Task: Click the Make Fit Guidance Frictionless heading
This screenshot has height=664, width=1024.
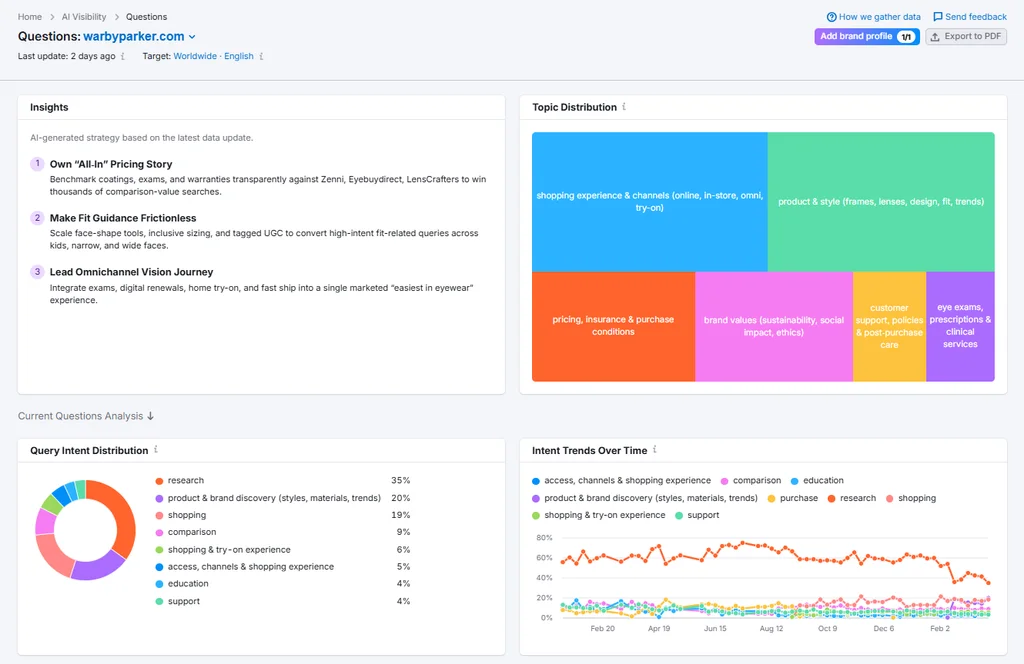Action: pyautogui.click(x=123, y=218)
